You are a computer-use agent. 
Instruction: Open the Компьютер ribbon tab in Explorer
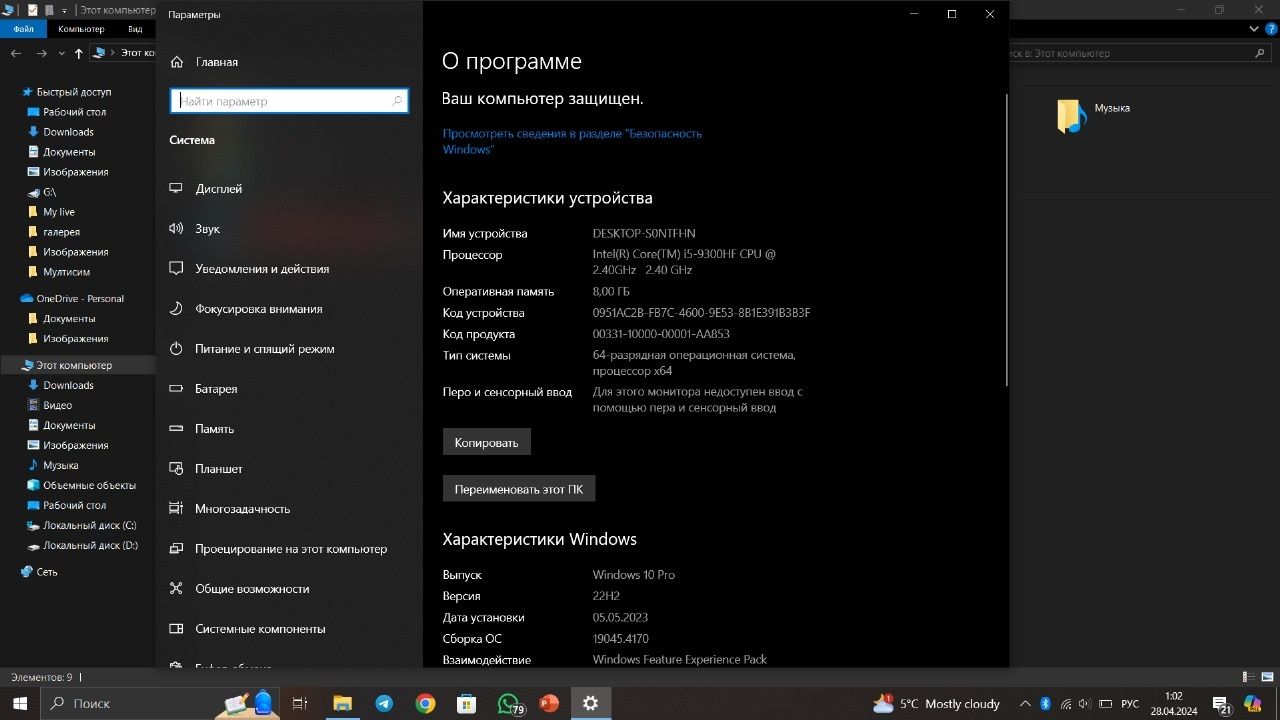point(81,29)
